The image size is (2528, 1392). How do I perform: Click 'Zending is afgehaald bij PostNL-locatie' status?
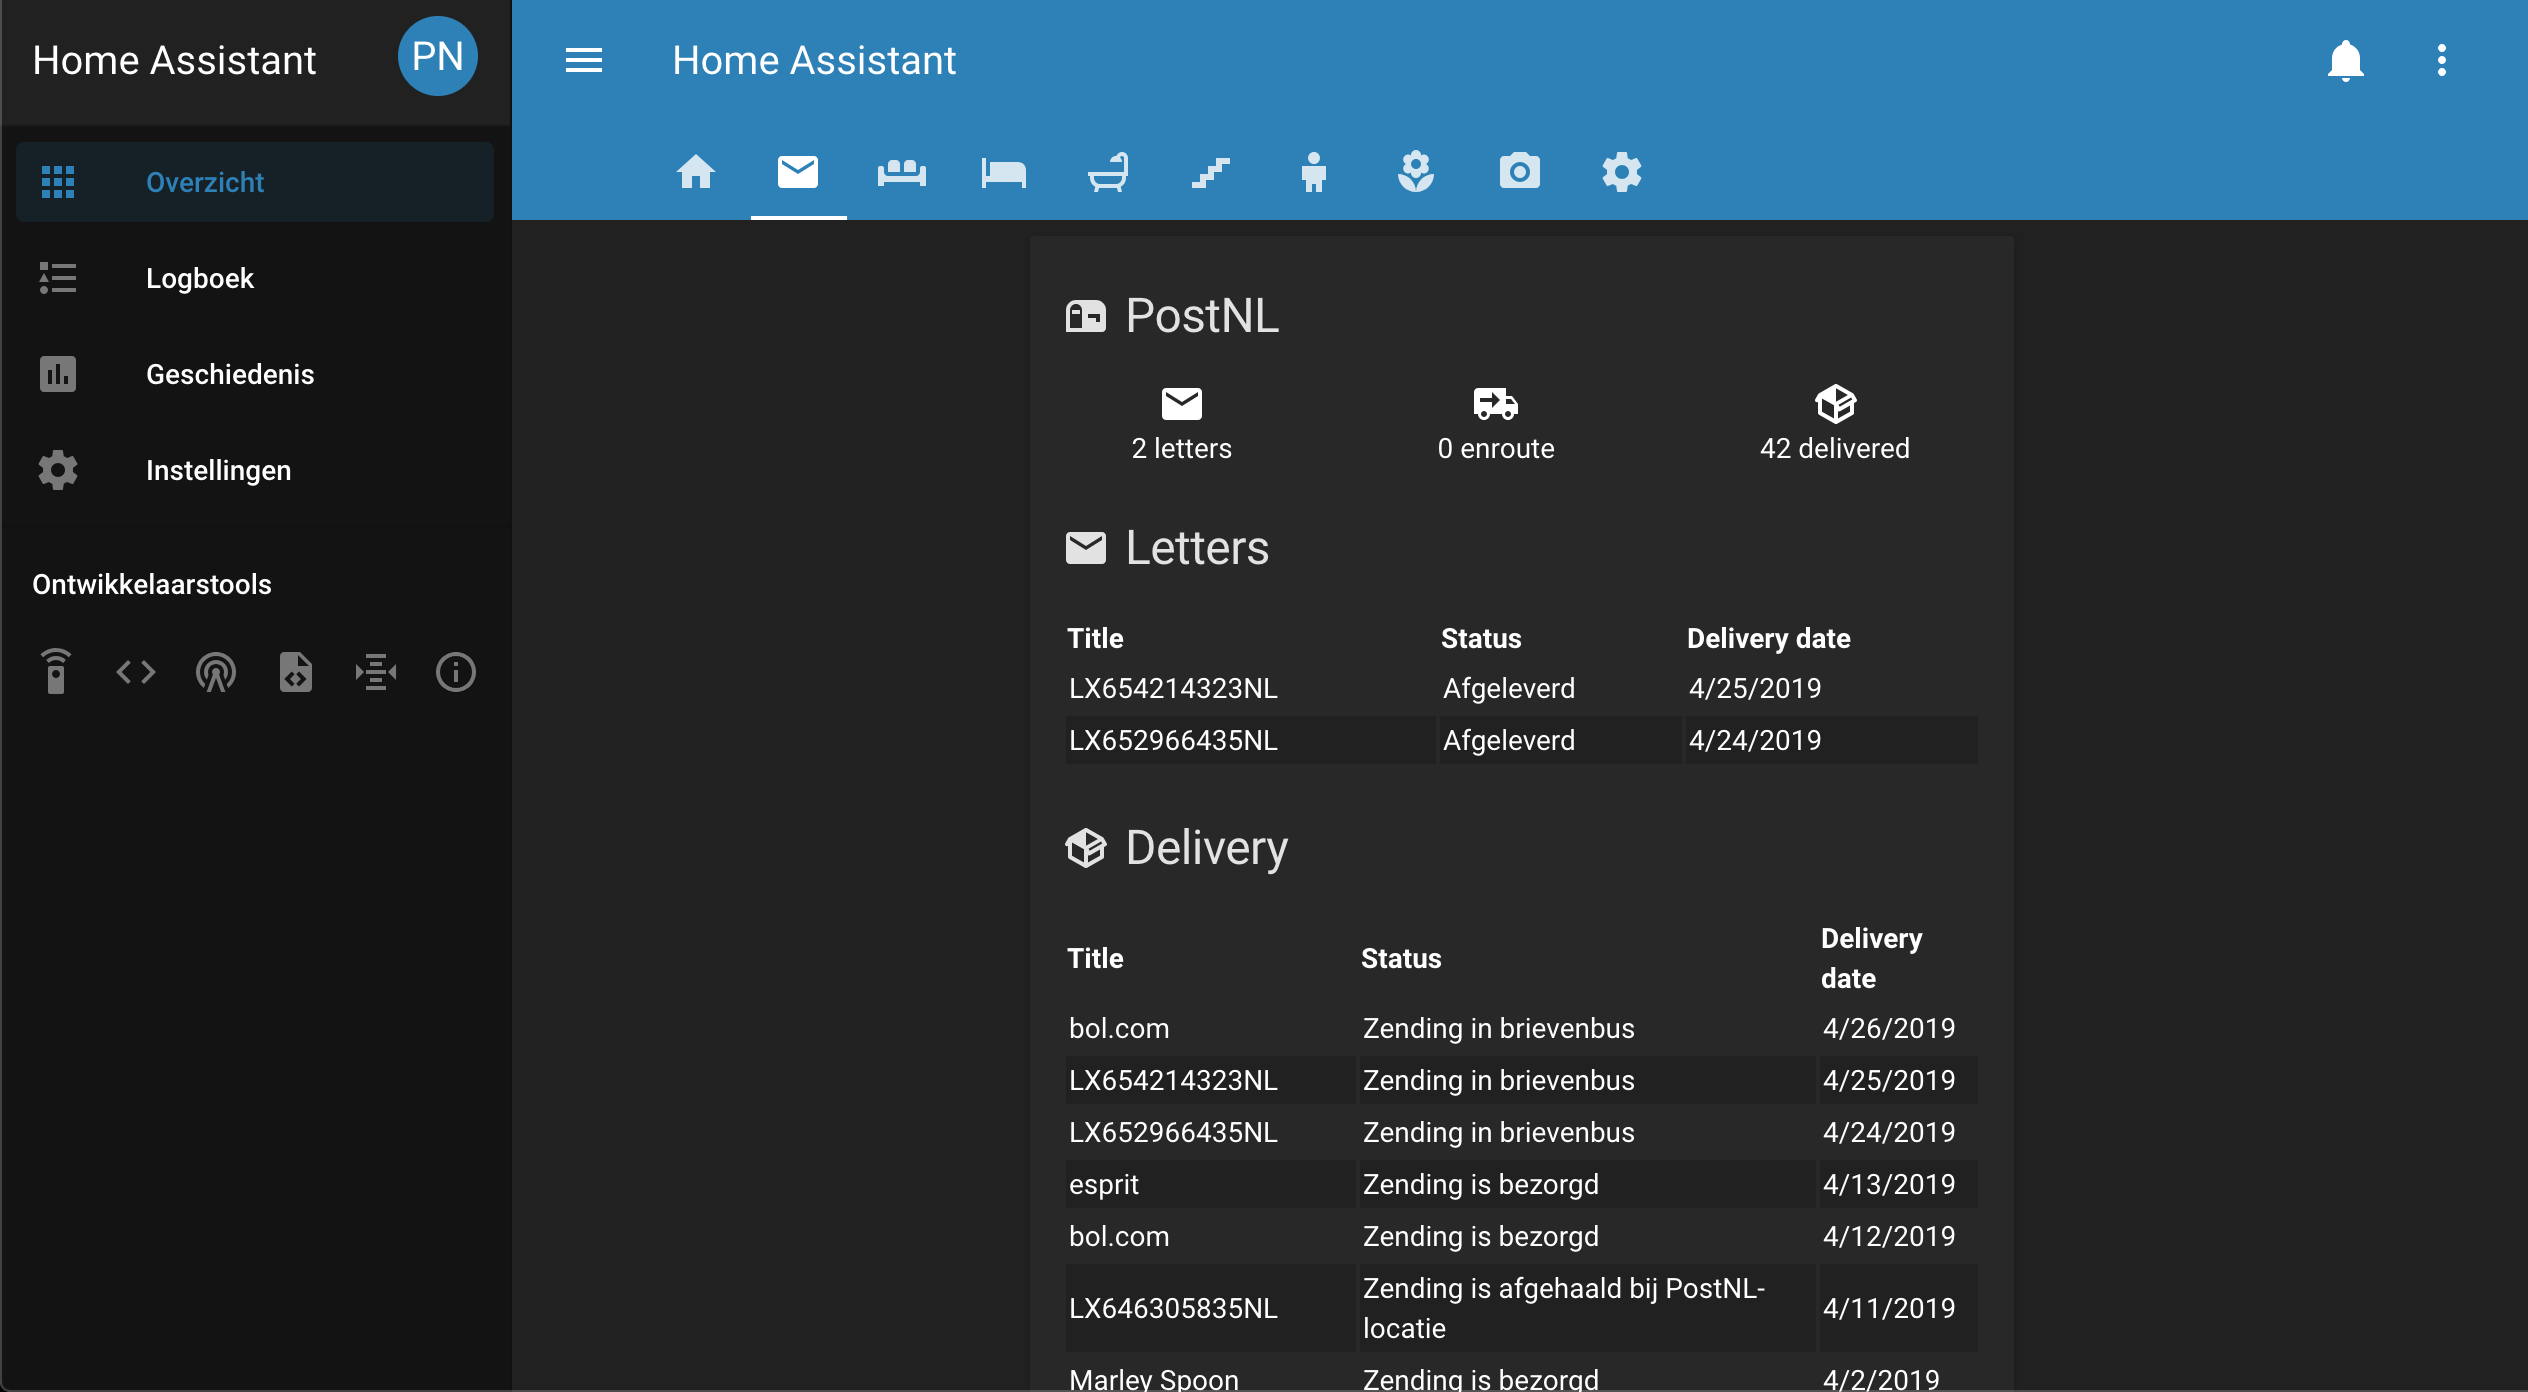point(1564,1308)
